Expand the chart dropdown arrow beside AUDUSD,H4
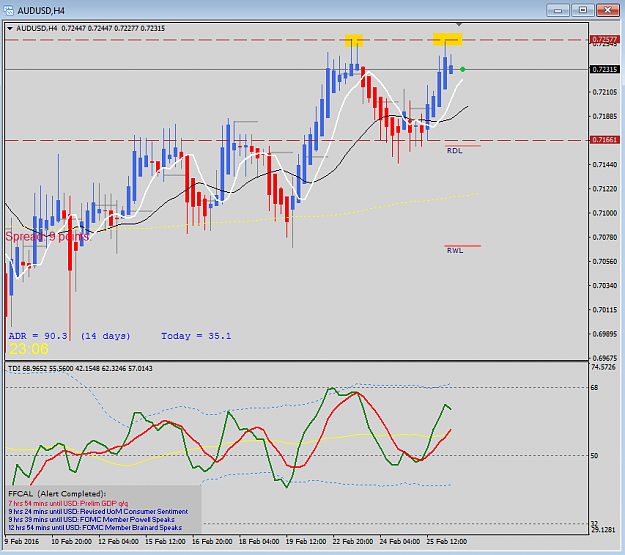Image resolution: width=625 pixels, height=555 pixels. tap(10, 29)
